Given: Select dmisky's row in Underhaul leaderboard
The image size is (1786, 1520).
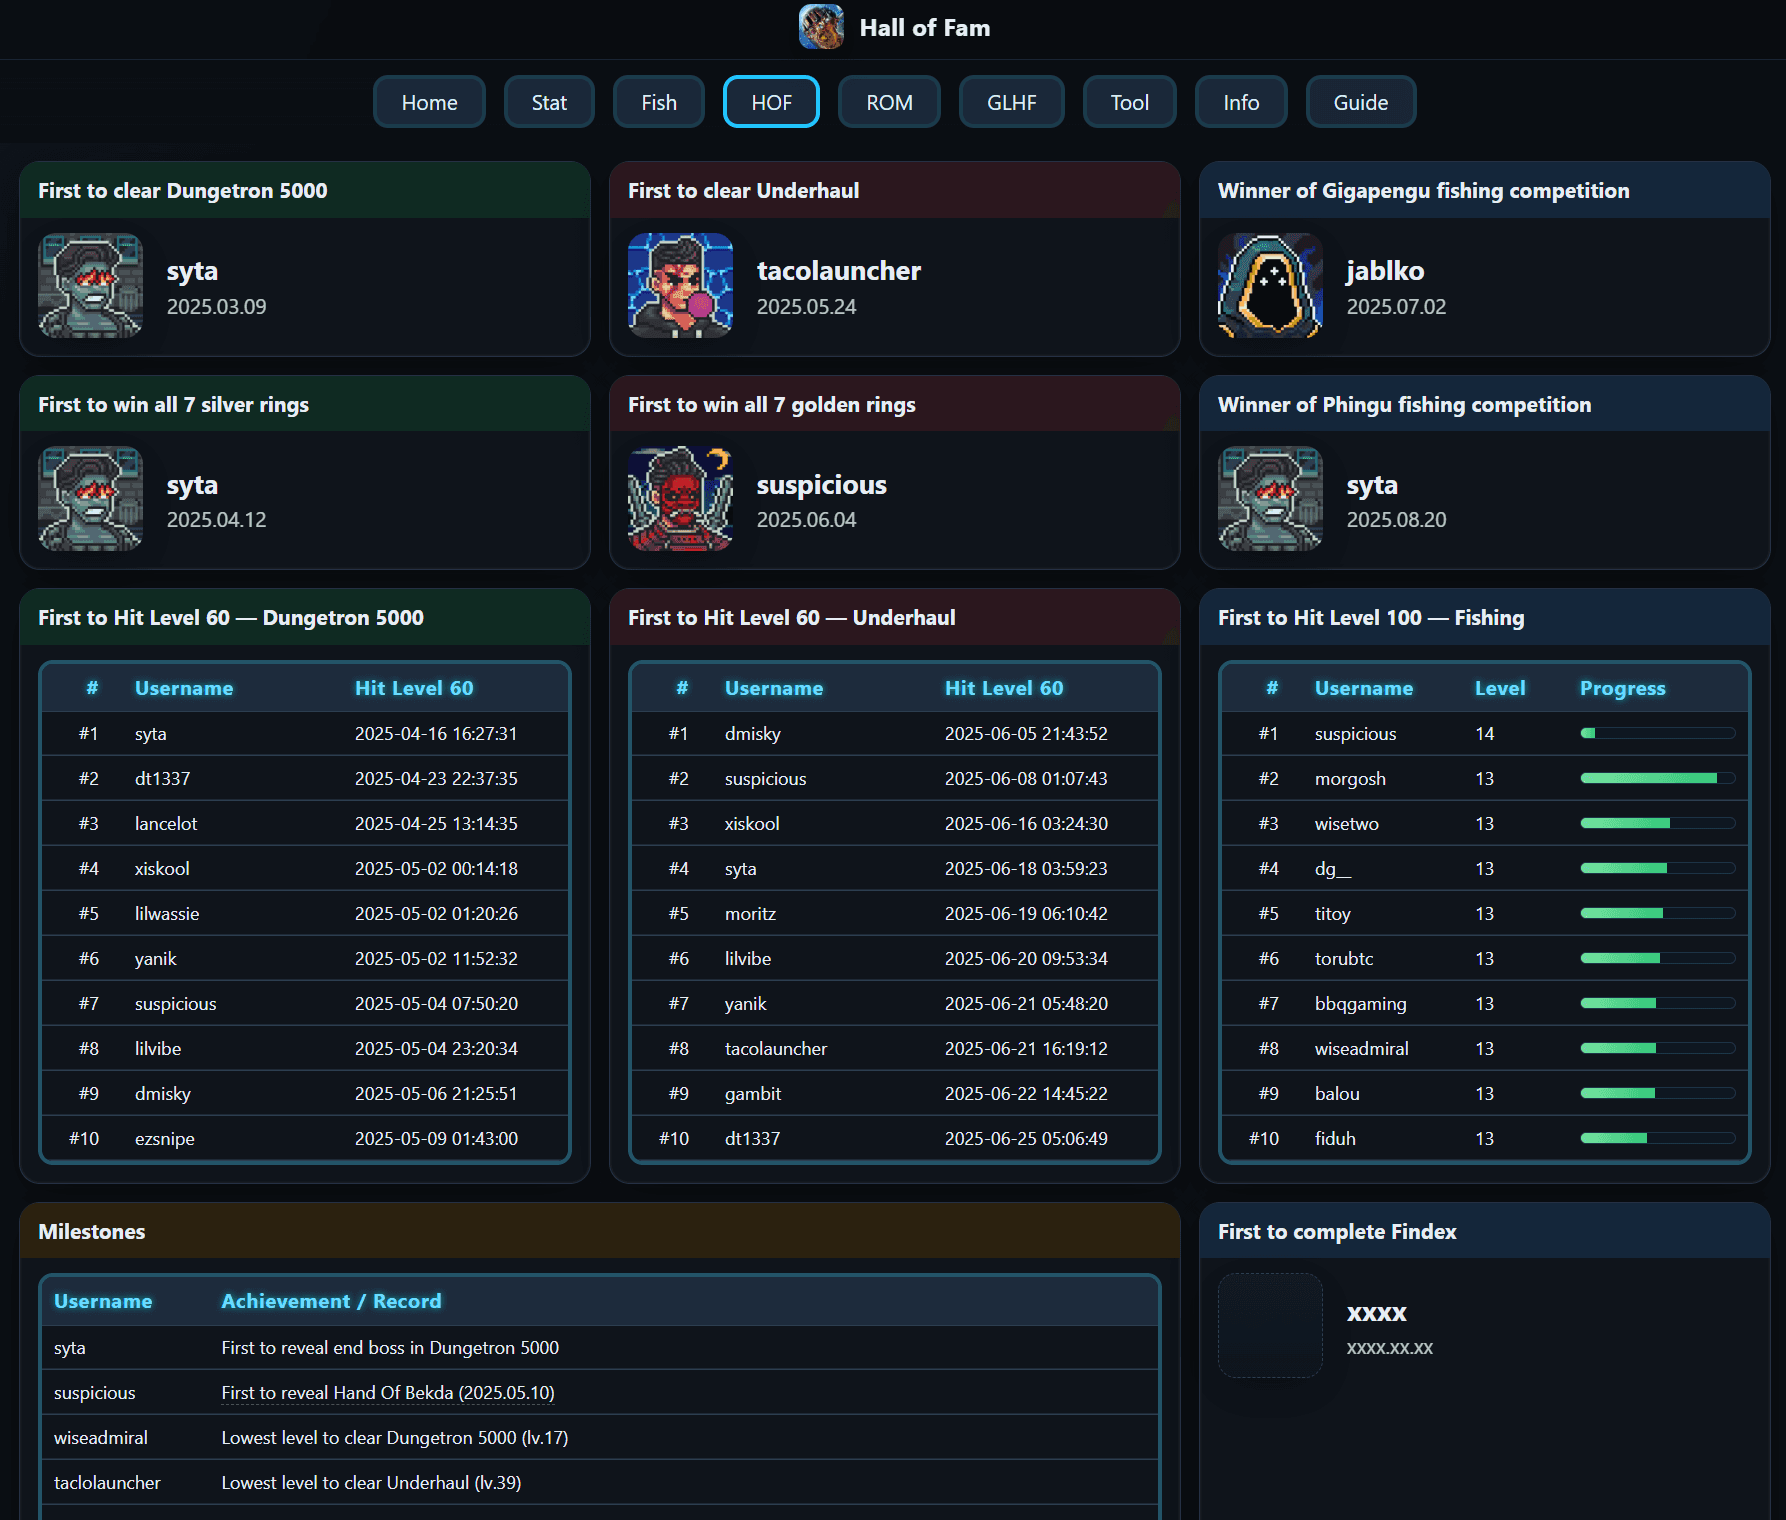Looking at the screenshot, I should [894, 733].
